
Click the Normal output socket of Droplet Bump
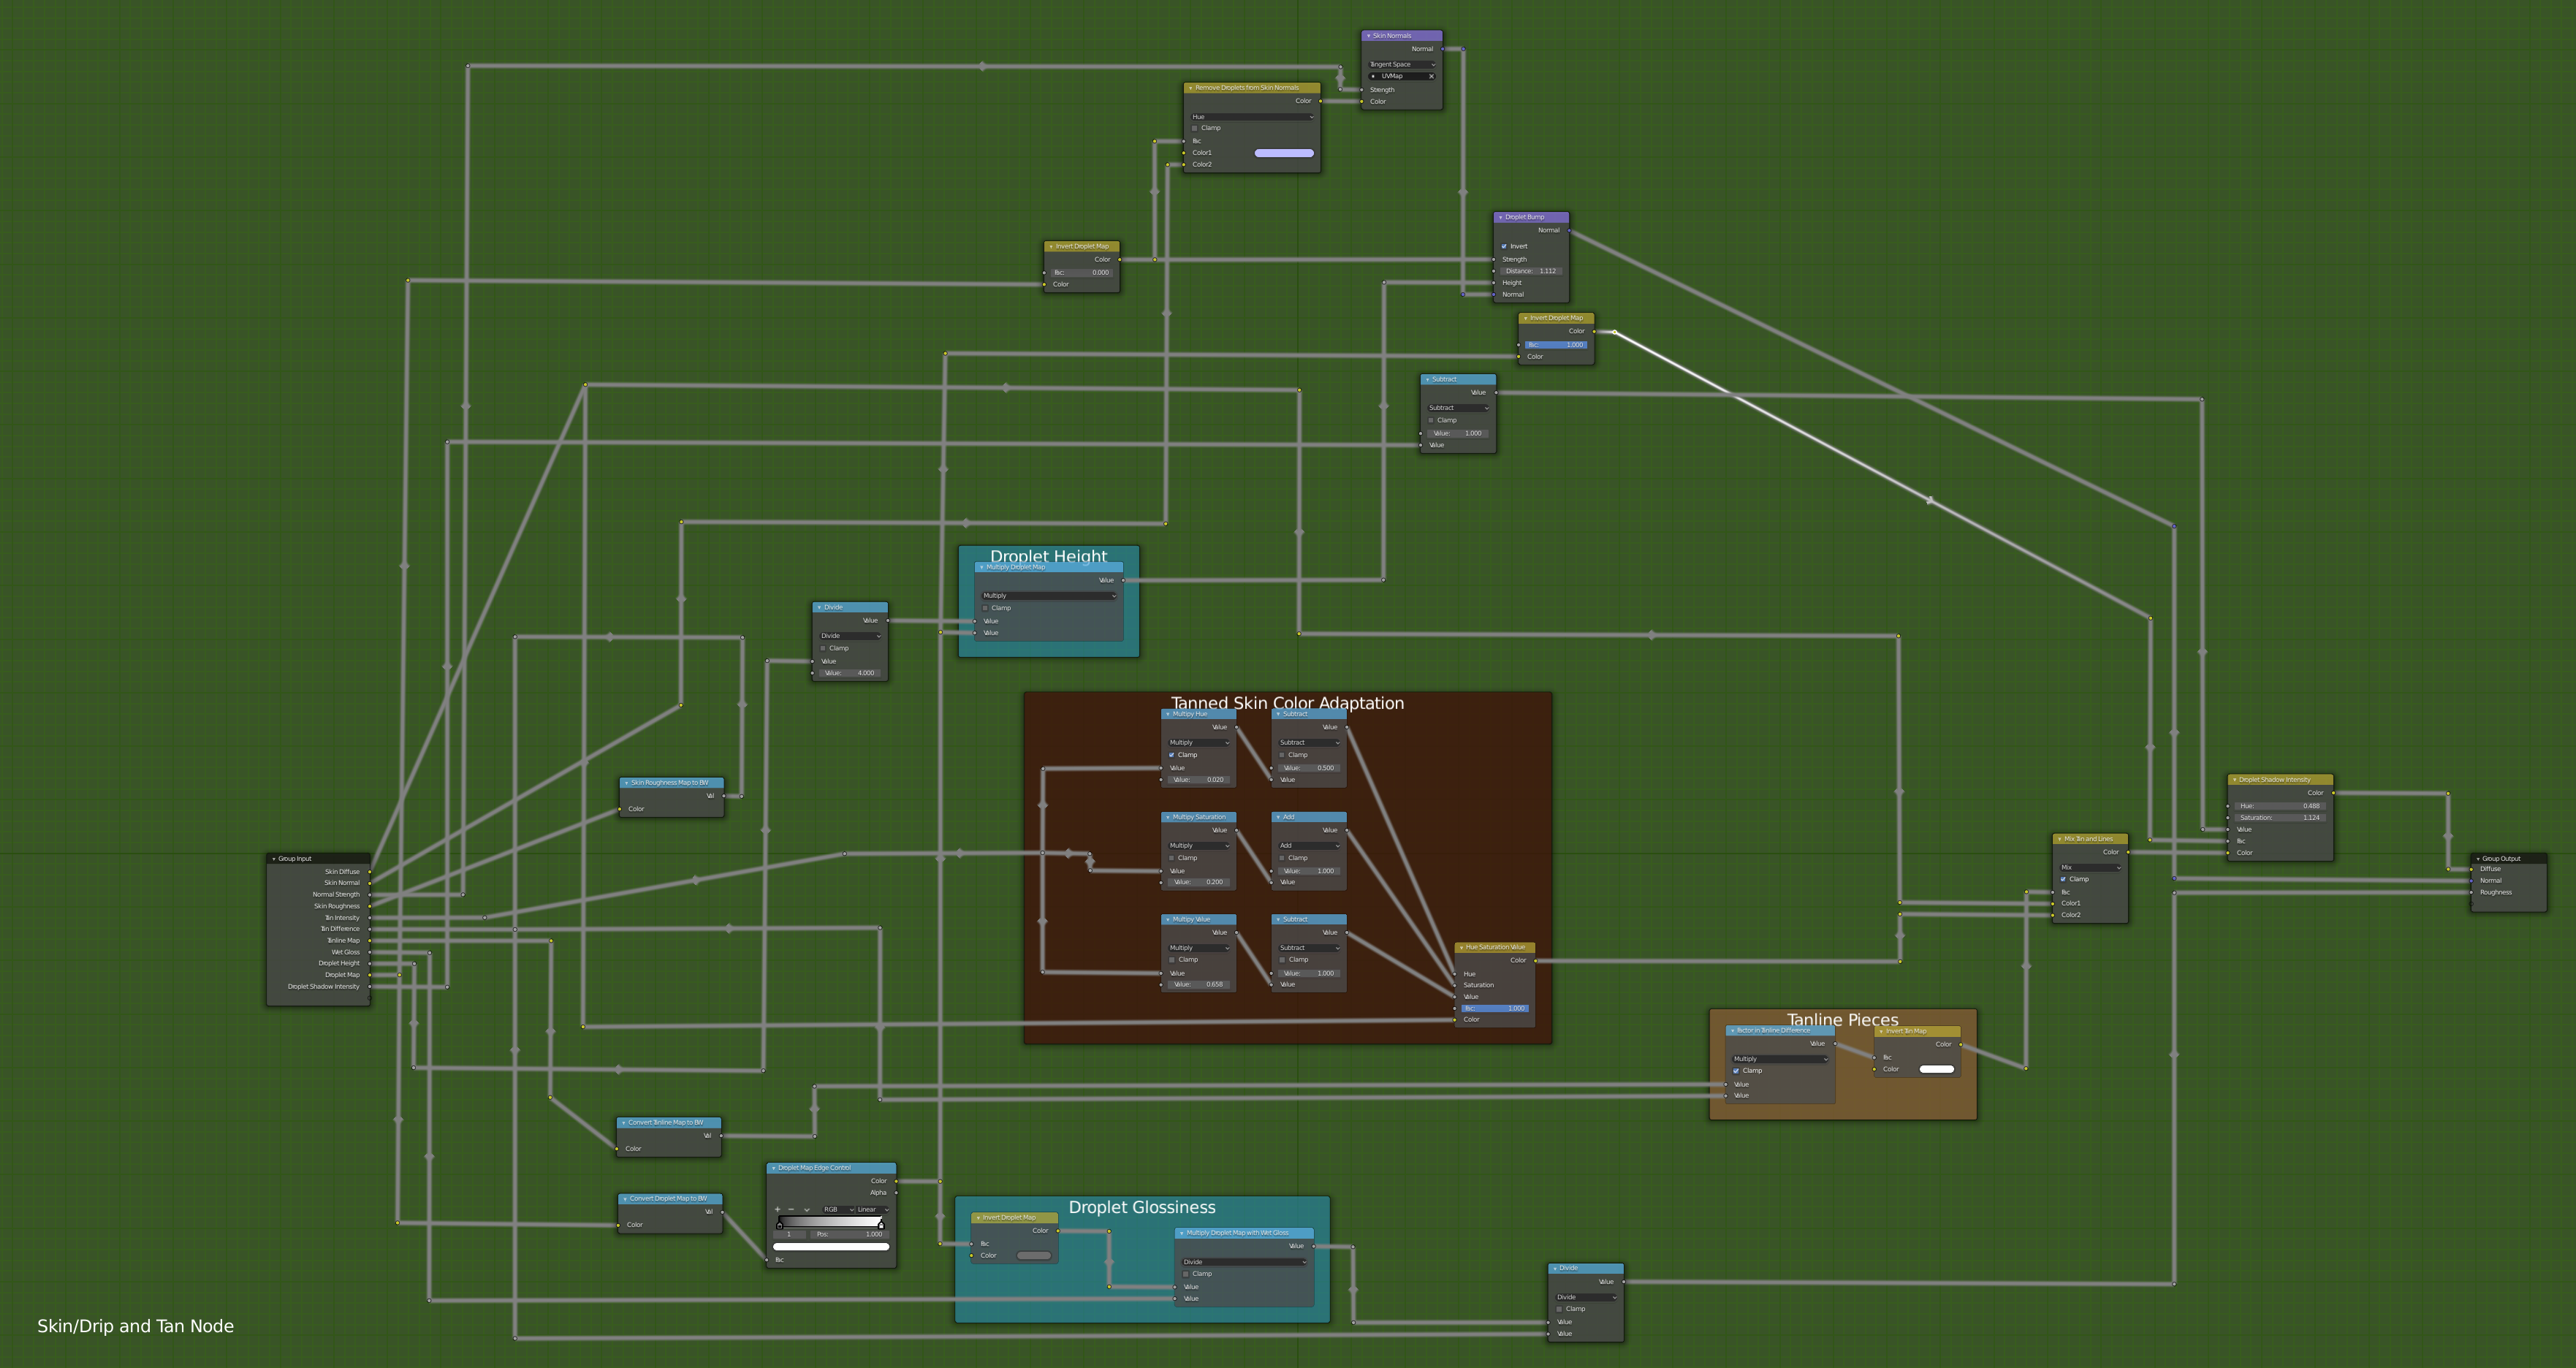point(1569,231)
